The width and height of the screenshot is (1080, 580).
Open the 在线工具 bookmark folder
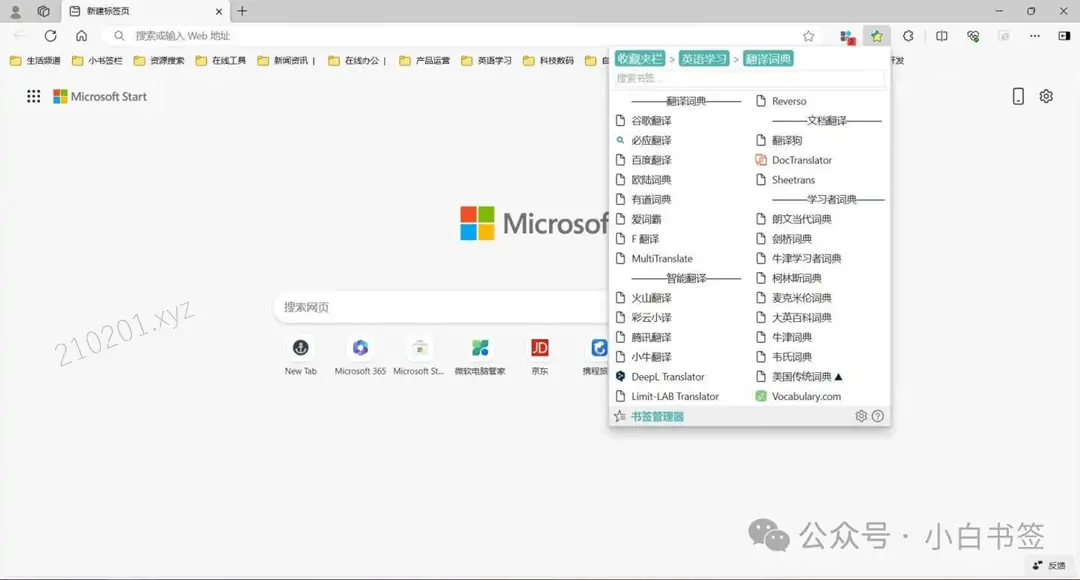point(221,61)
